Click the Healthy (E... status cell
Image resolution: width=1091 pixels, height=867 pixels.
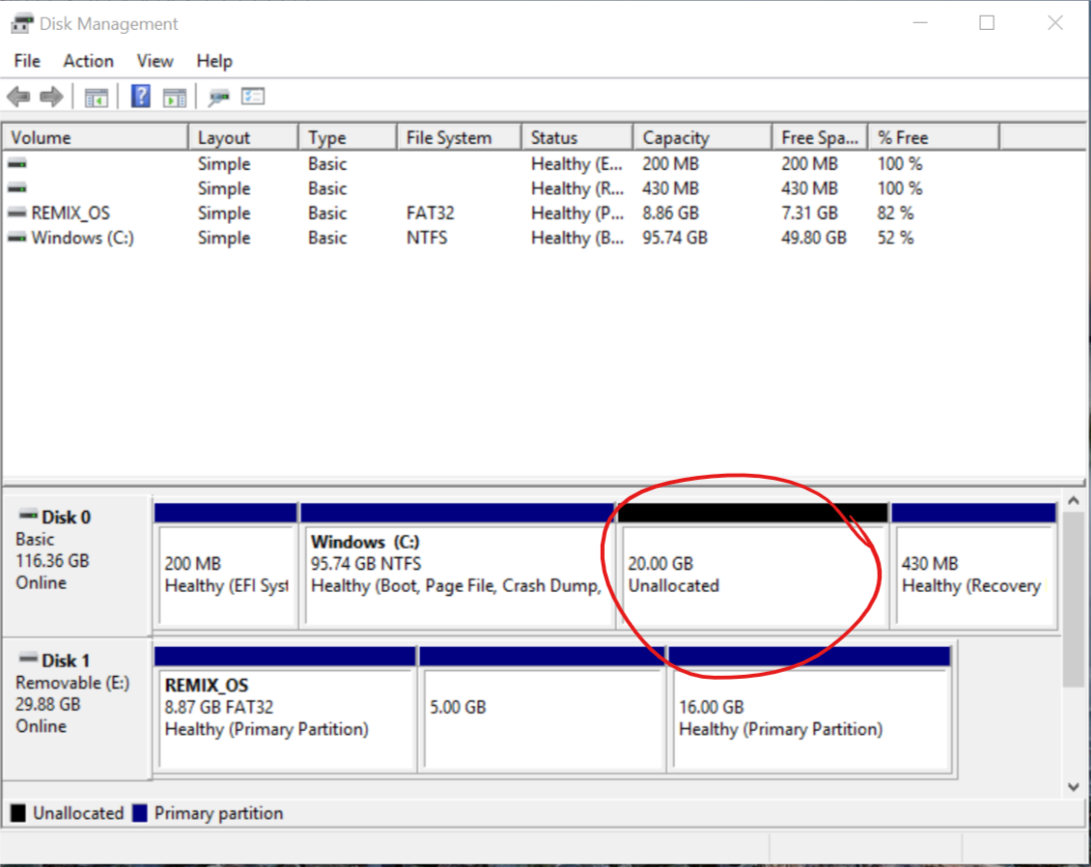(x=577, y=164)
